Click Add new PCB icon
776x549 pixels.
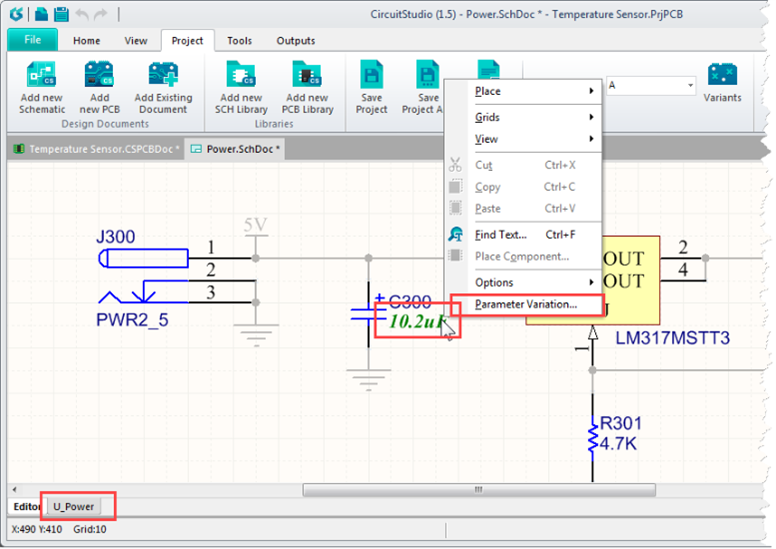[x=99, y=75]
